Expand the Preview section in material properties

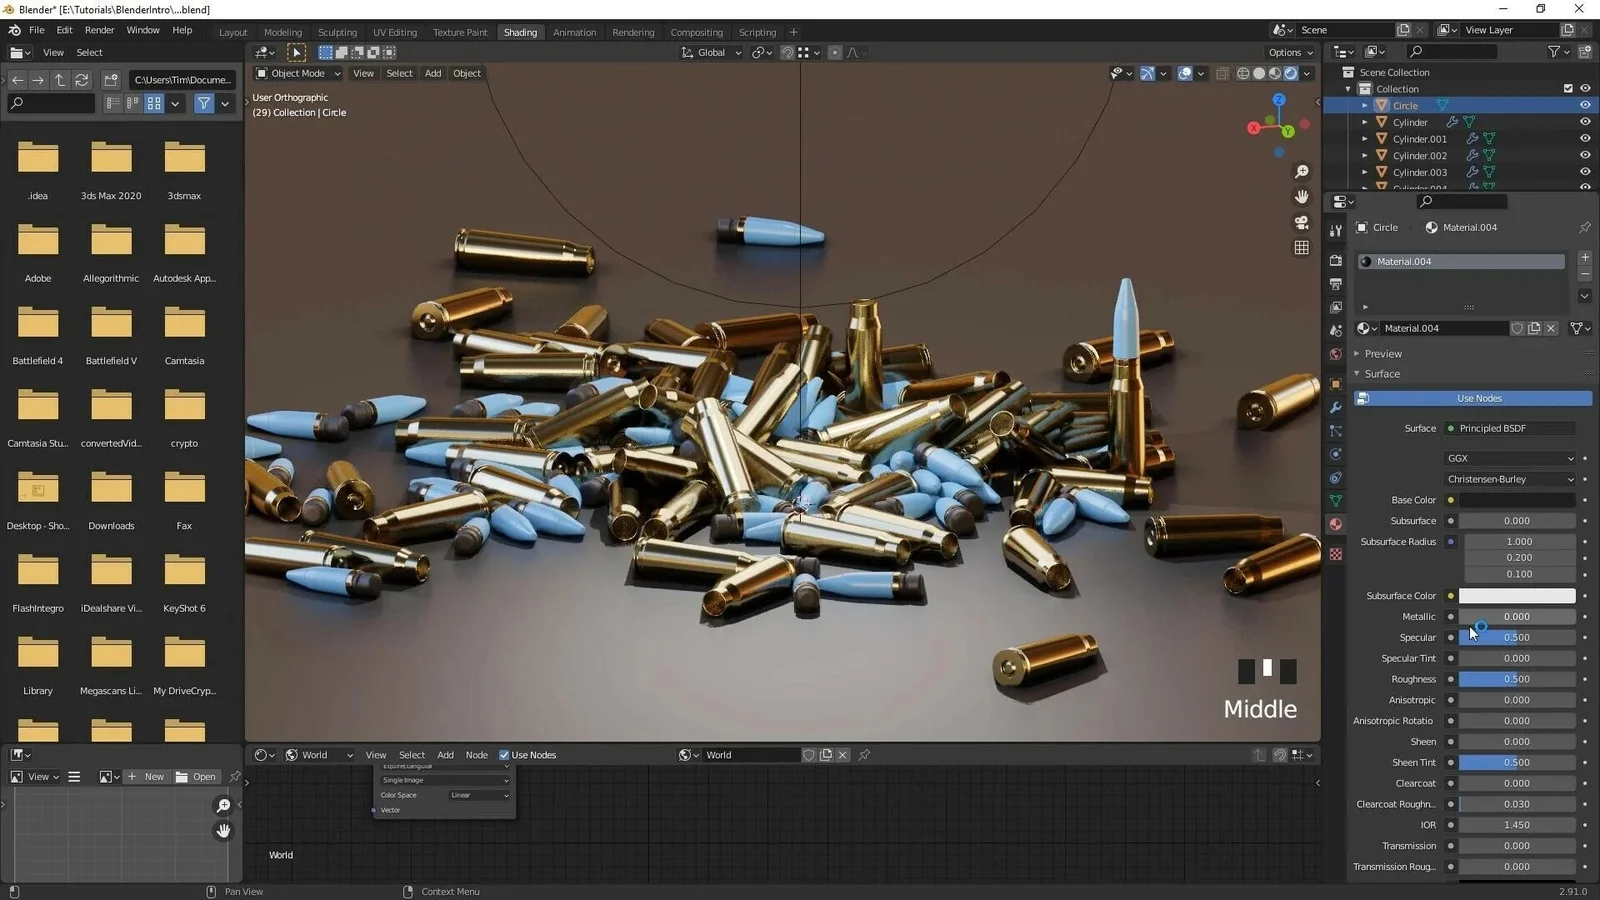coord(1383,353)
